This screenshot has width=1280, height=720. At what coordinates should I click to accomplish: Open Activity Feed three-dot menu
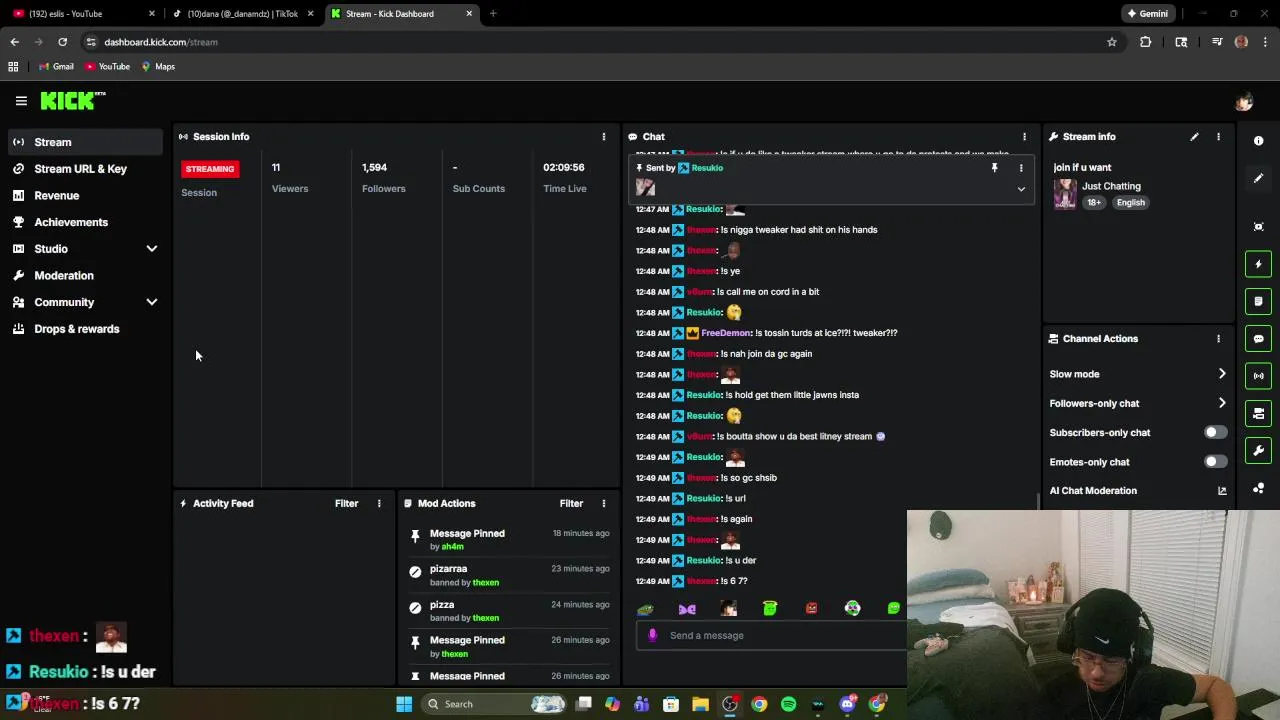(379, 504)
